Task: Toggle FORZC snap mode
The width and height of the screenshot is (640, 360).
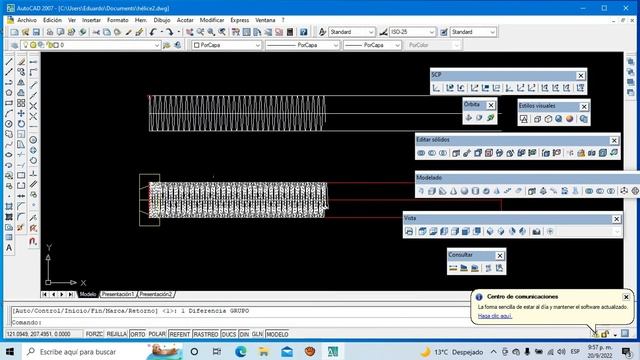Action: tap(94, 334)
